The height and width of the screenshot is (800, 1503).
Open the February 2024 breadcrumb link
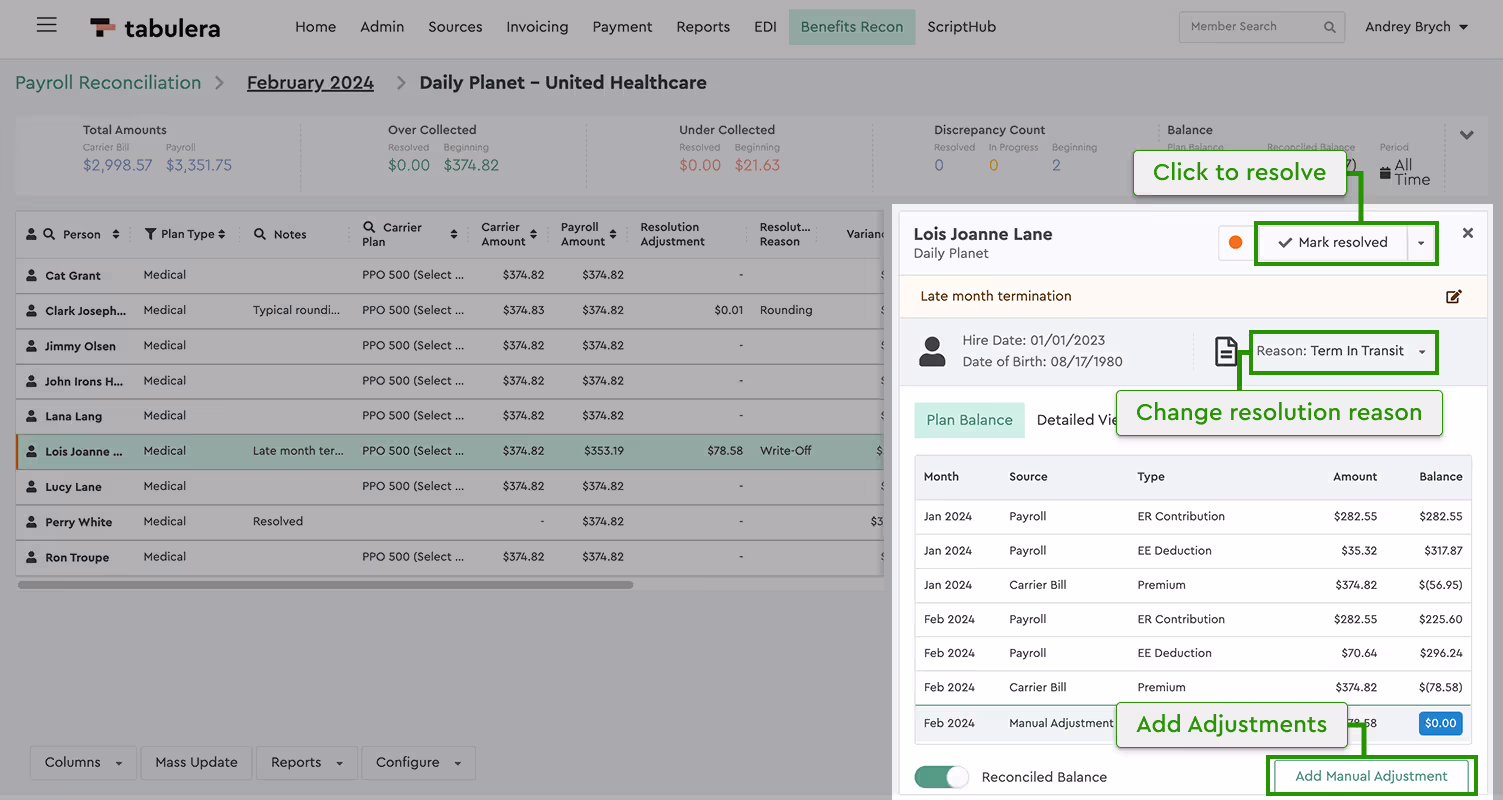pos(310,83)
